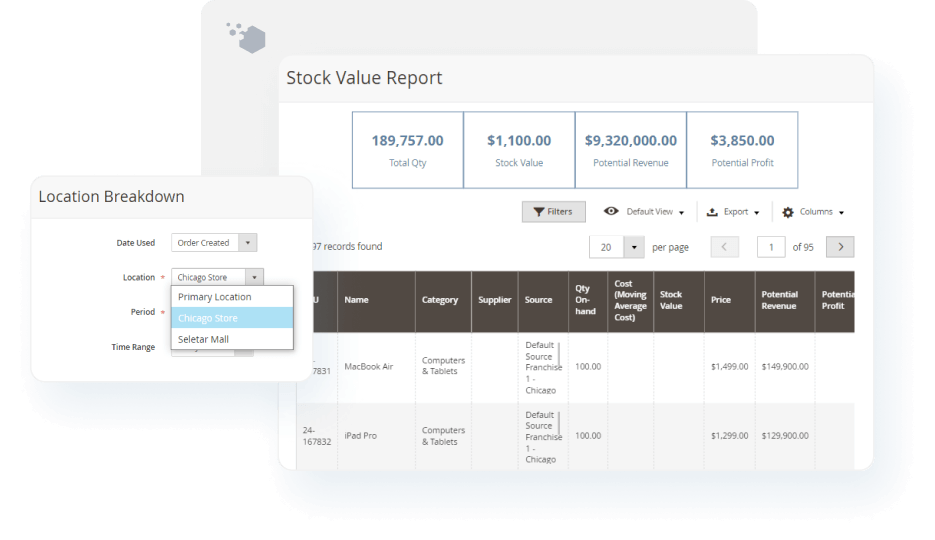Image resolution: width=935 pixels, height=540 pixels.
Task: Go to the previous page arrow
Action: click(724, 247)
